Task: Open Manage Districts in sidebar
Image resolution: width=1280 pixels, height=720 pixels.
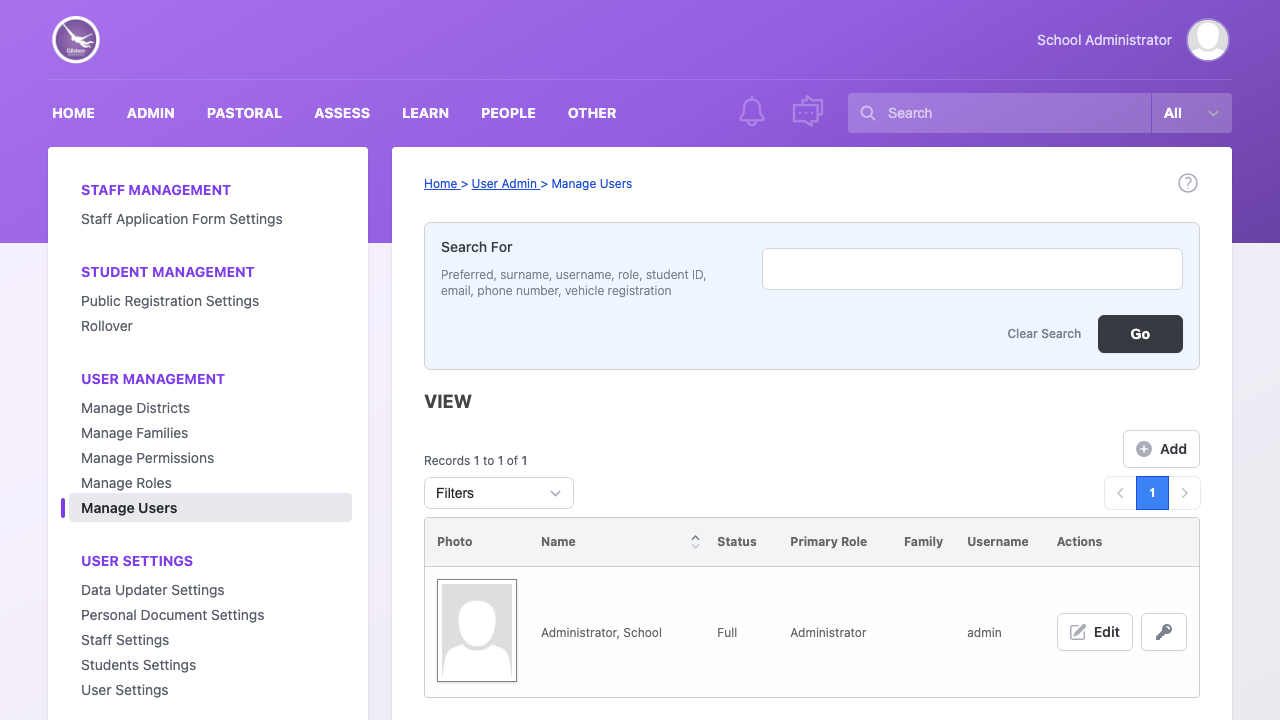Action: point(135,408)
